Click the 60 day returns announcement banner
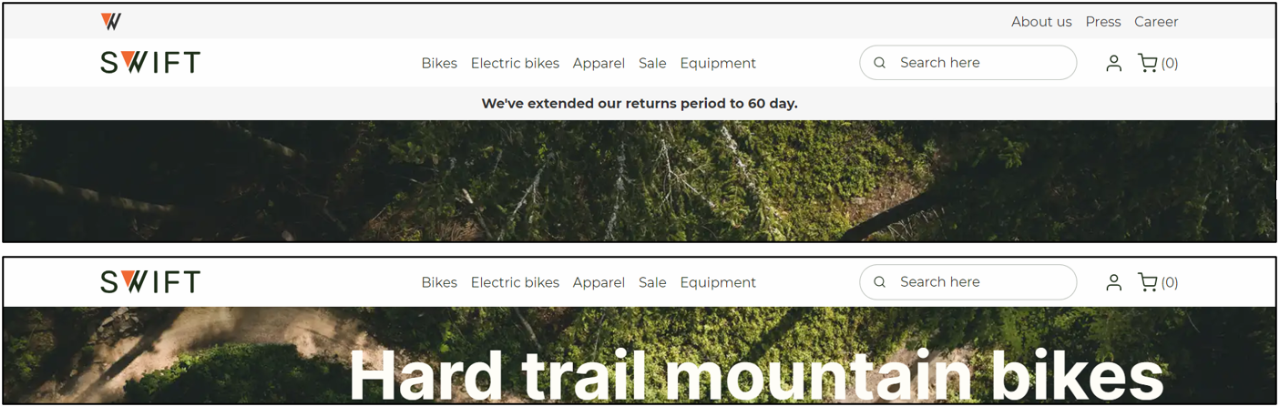Image resolution: width=1280 pixels, height=407 pixels. coord(640,103)
